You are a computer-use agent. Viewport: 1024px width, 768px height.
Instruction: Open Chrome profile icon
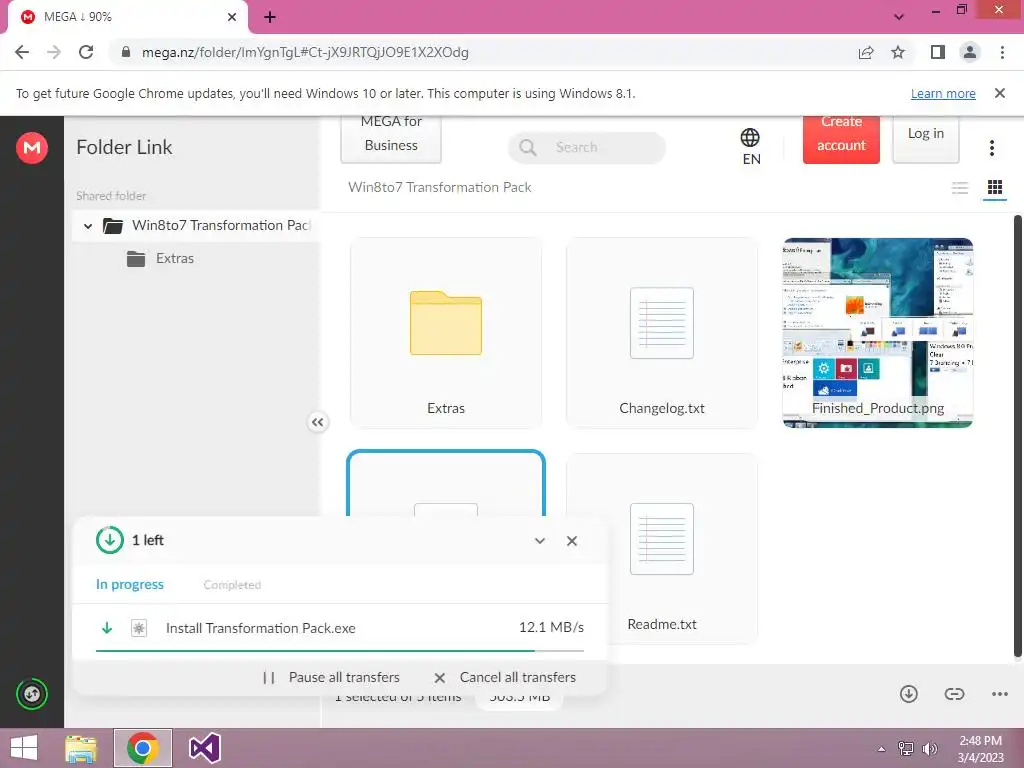(970, 52)
